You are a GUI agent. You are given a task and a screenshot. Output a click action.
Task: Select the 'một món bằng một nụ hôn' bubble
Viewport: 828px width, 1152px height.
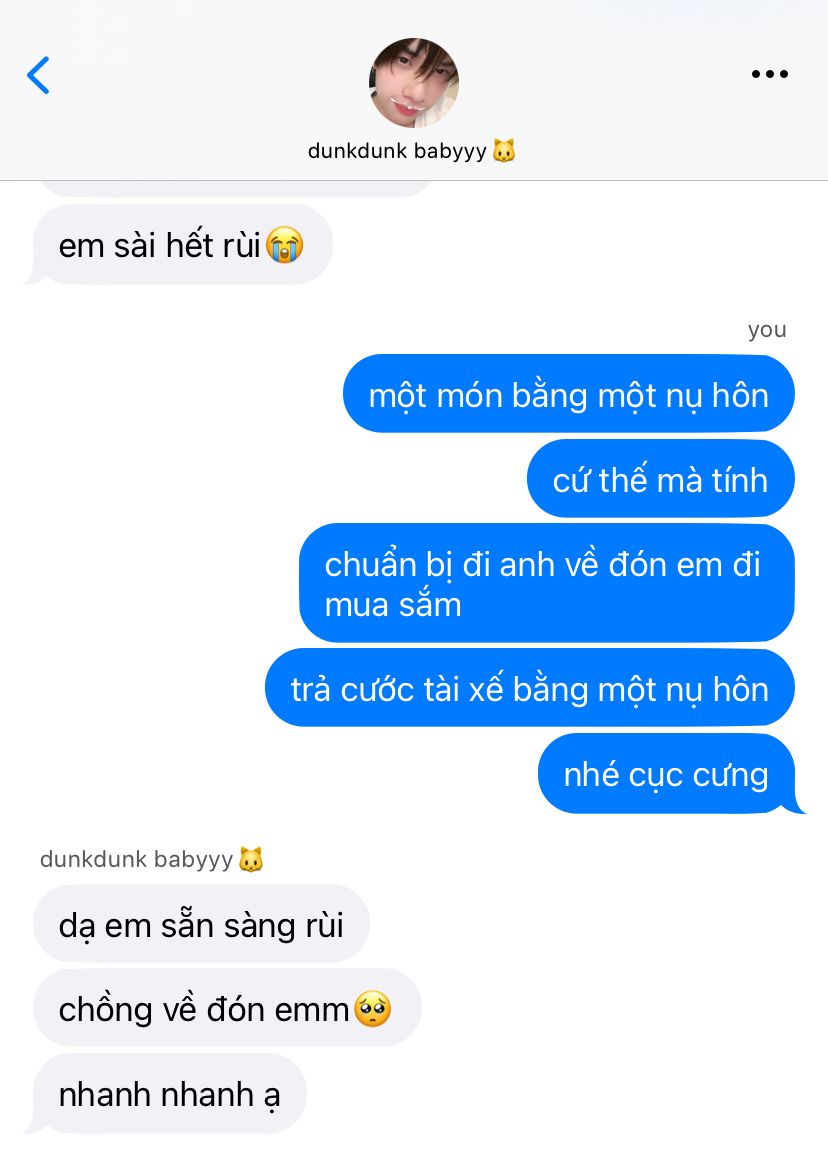click(569, 395)
